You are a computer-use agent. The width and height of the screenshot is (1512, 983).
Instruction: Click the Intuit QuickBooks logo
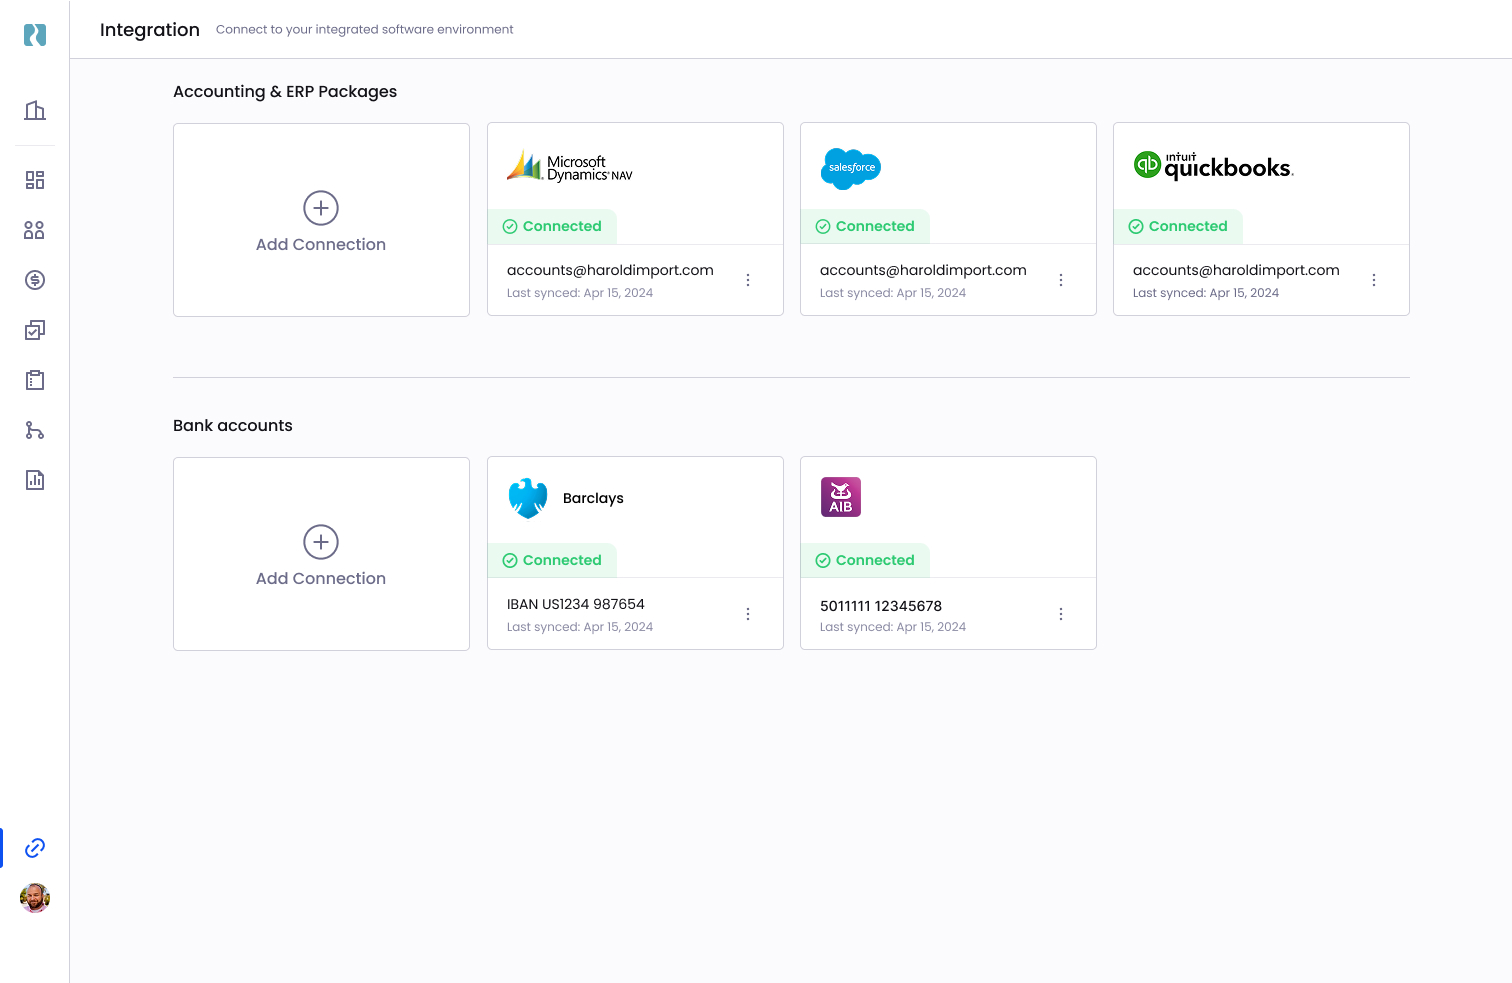[x=1213, y=165]
